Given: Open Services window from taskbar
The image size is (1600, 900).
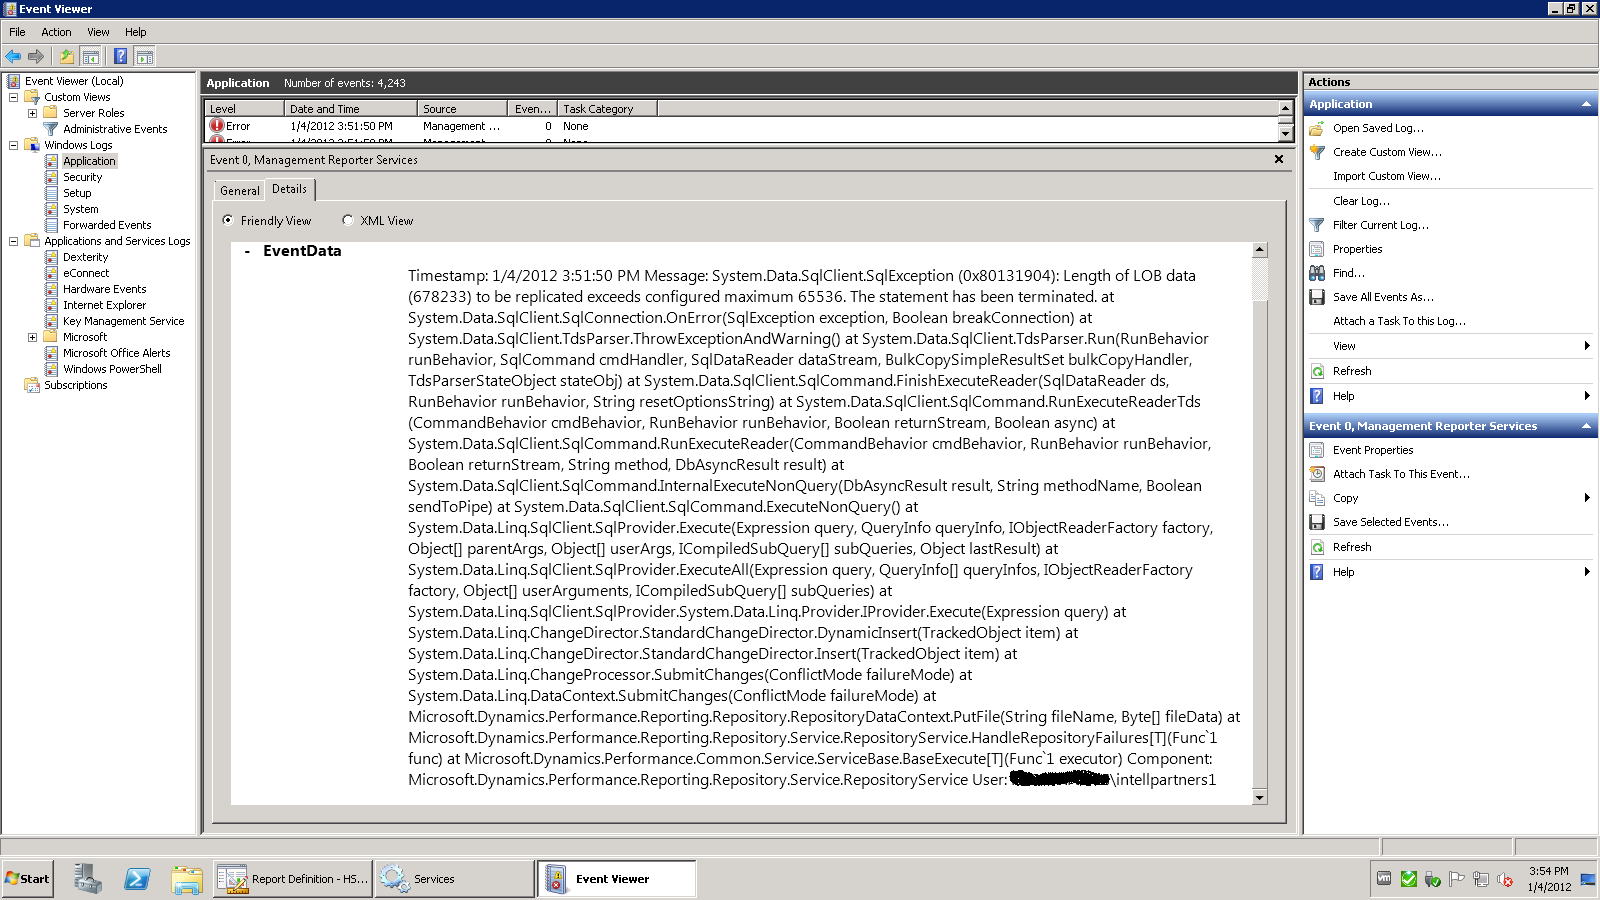Looking at the screenshot, I should click(x=454, y=879).
